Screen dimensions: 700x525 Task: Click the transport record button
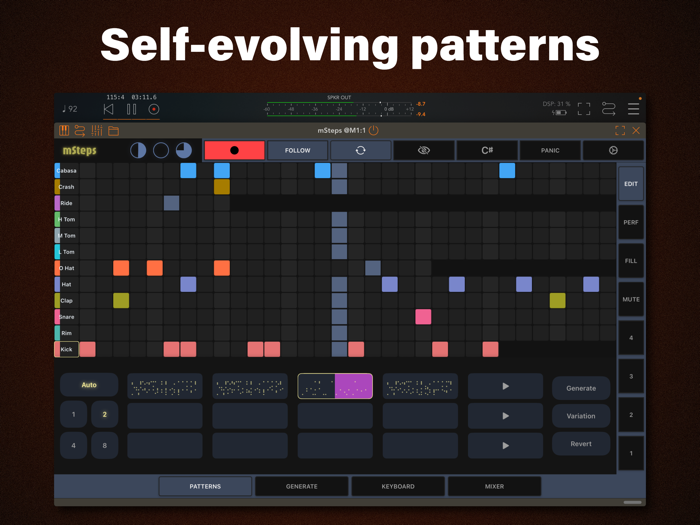(x=154, y=109)
